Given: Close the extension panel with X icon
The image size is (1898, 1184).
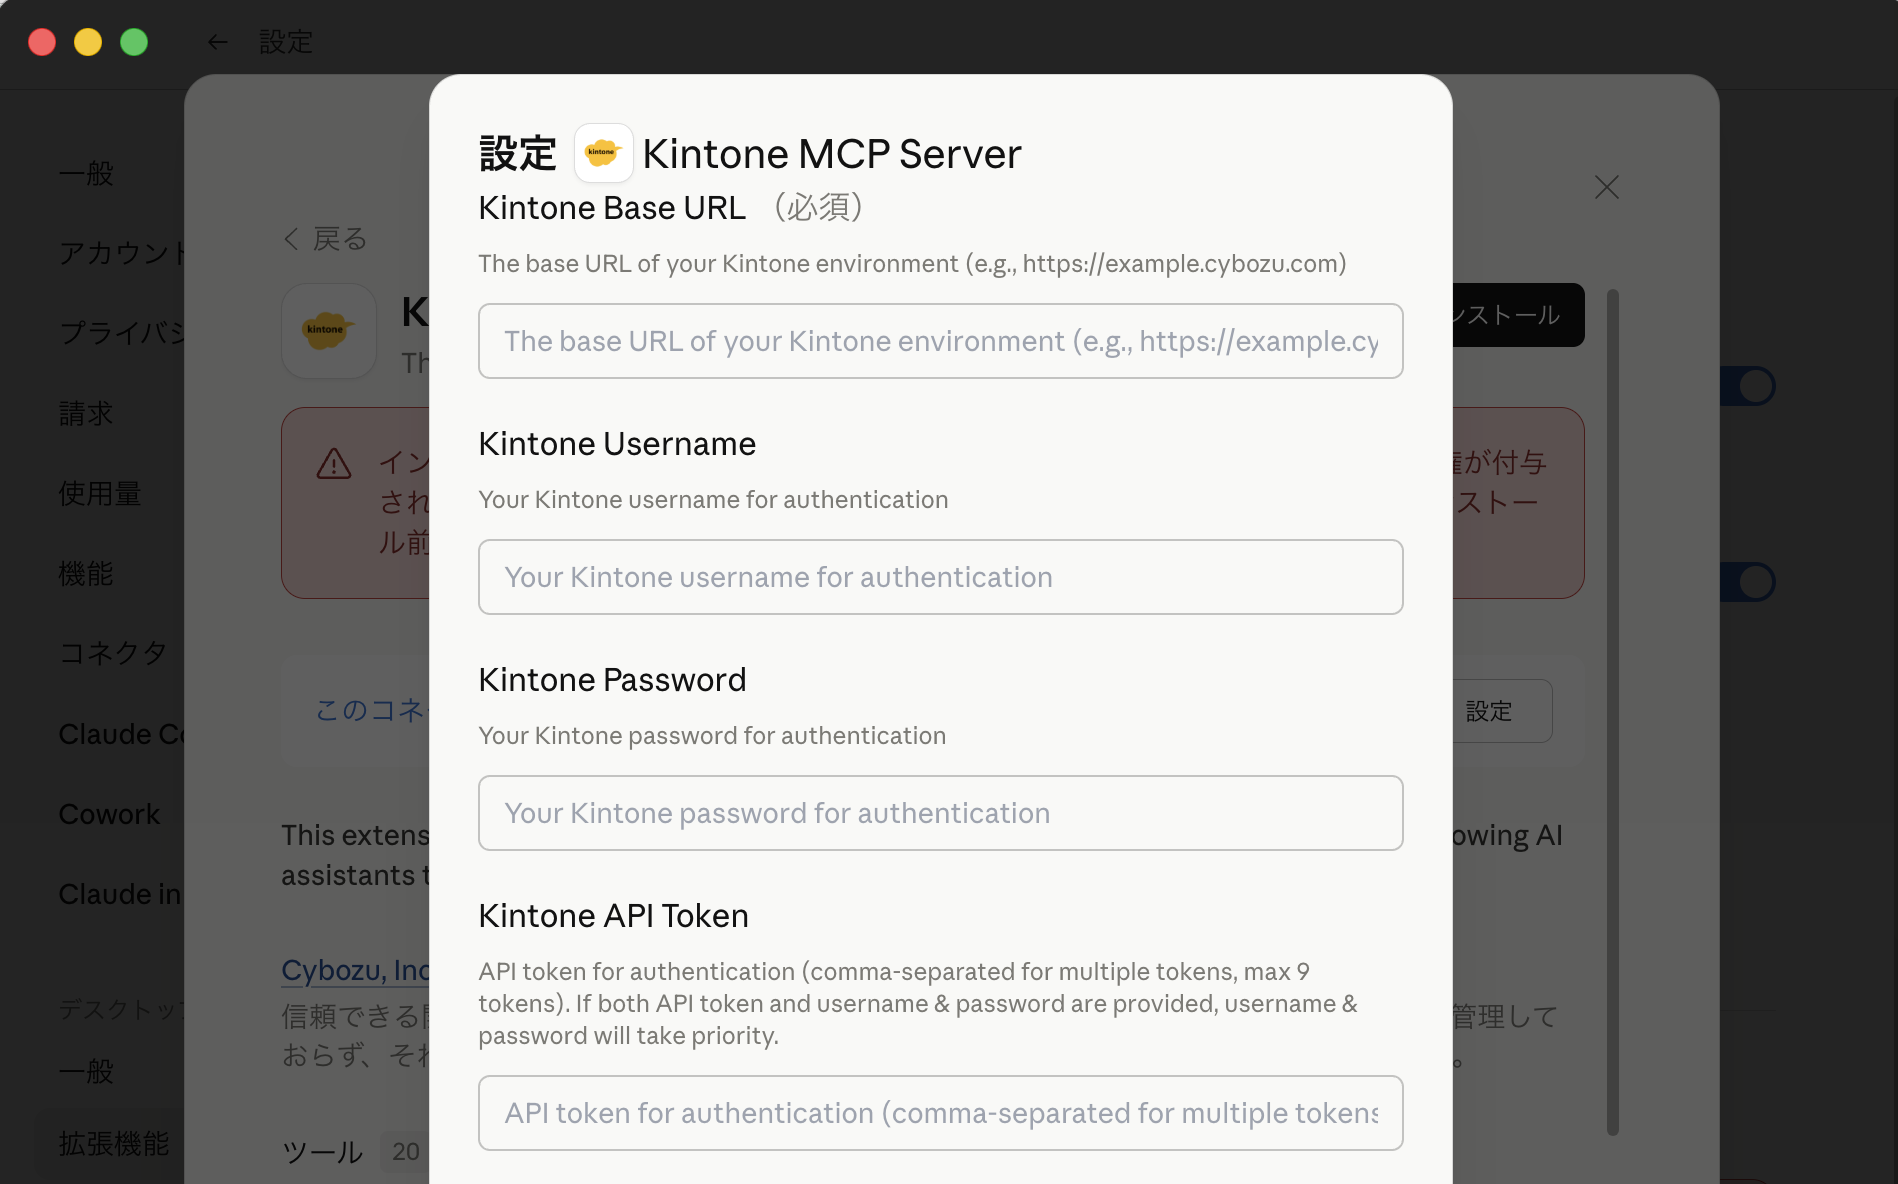Looking at the screenshot, I should click(1606, 187).
